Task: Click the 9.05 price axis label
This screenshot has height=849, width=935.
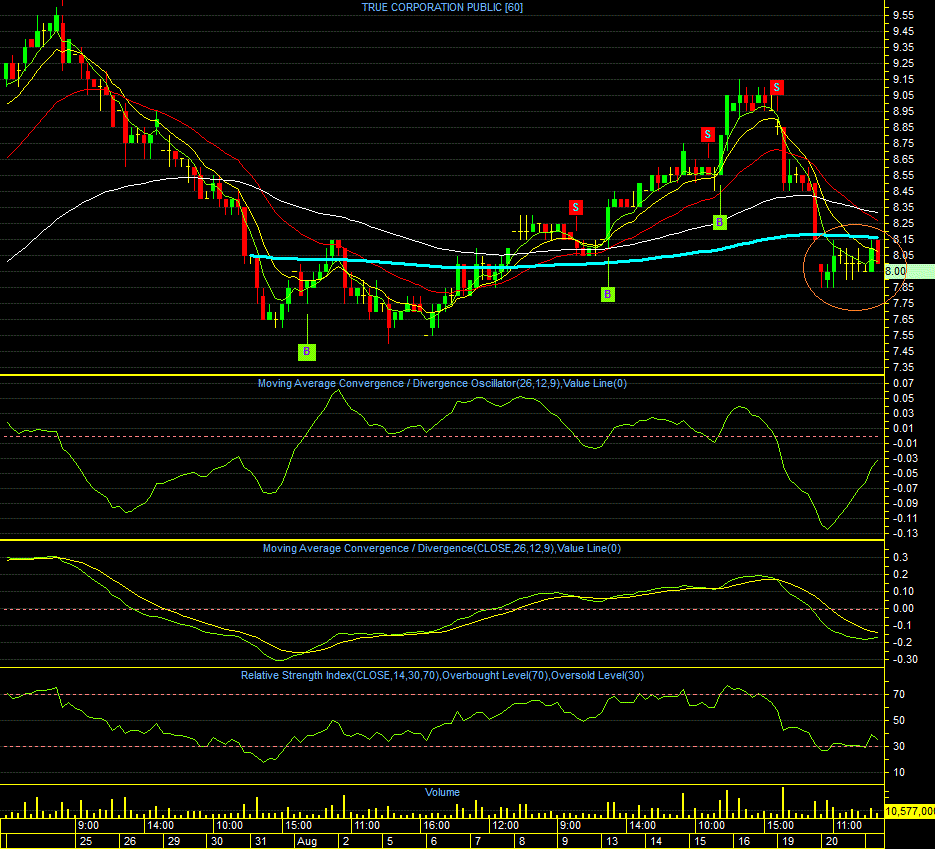Action: click(903, 95)
